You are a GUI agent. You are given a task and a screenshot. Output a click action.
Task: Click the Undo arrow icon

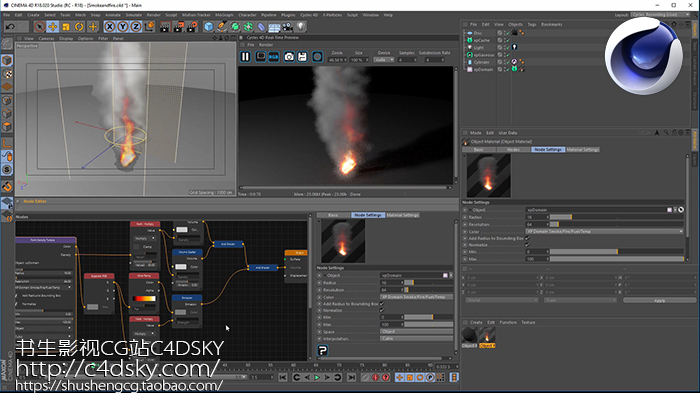coord(10,27)
